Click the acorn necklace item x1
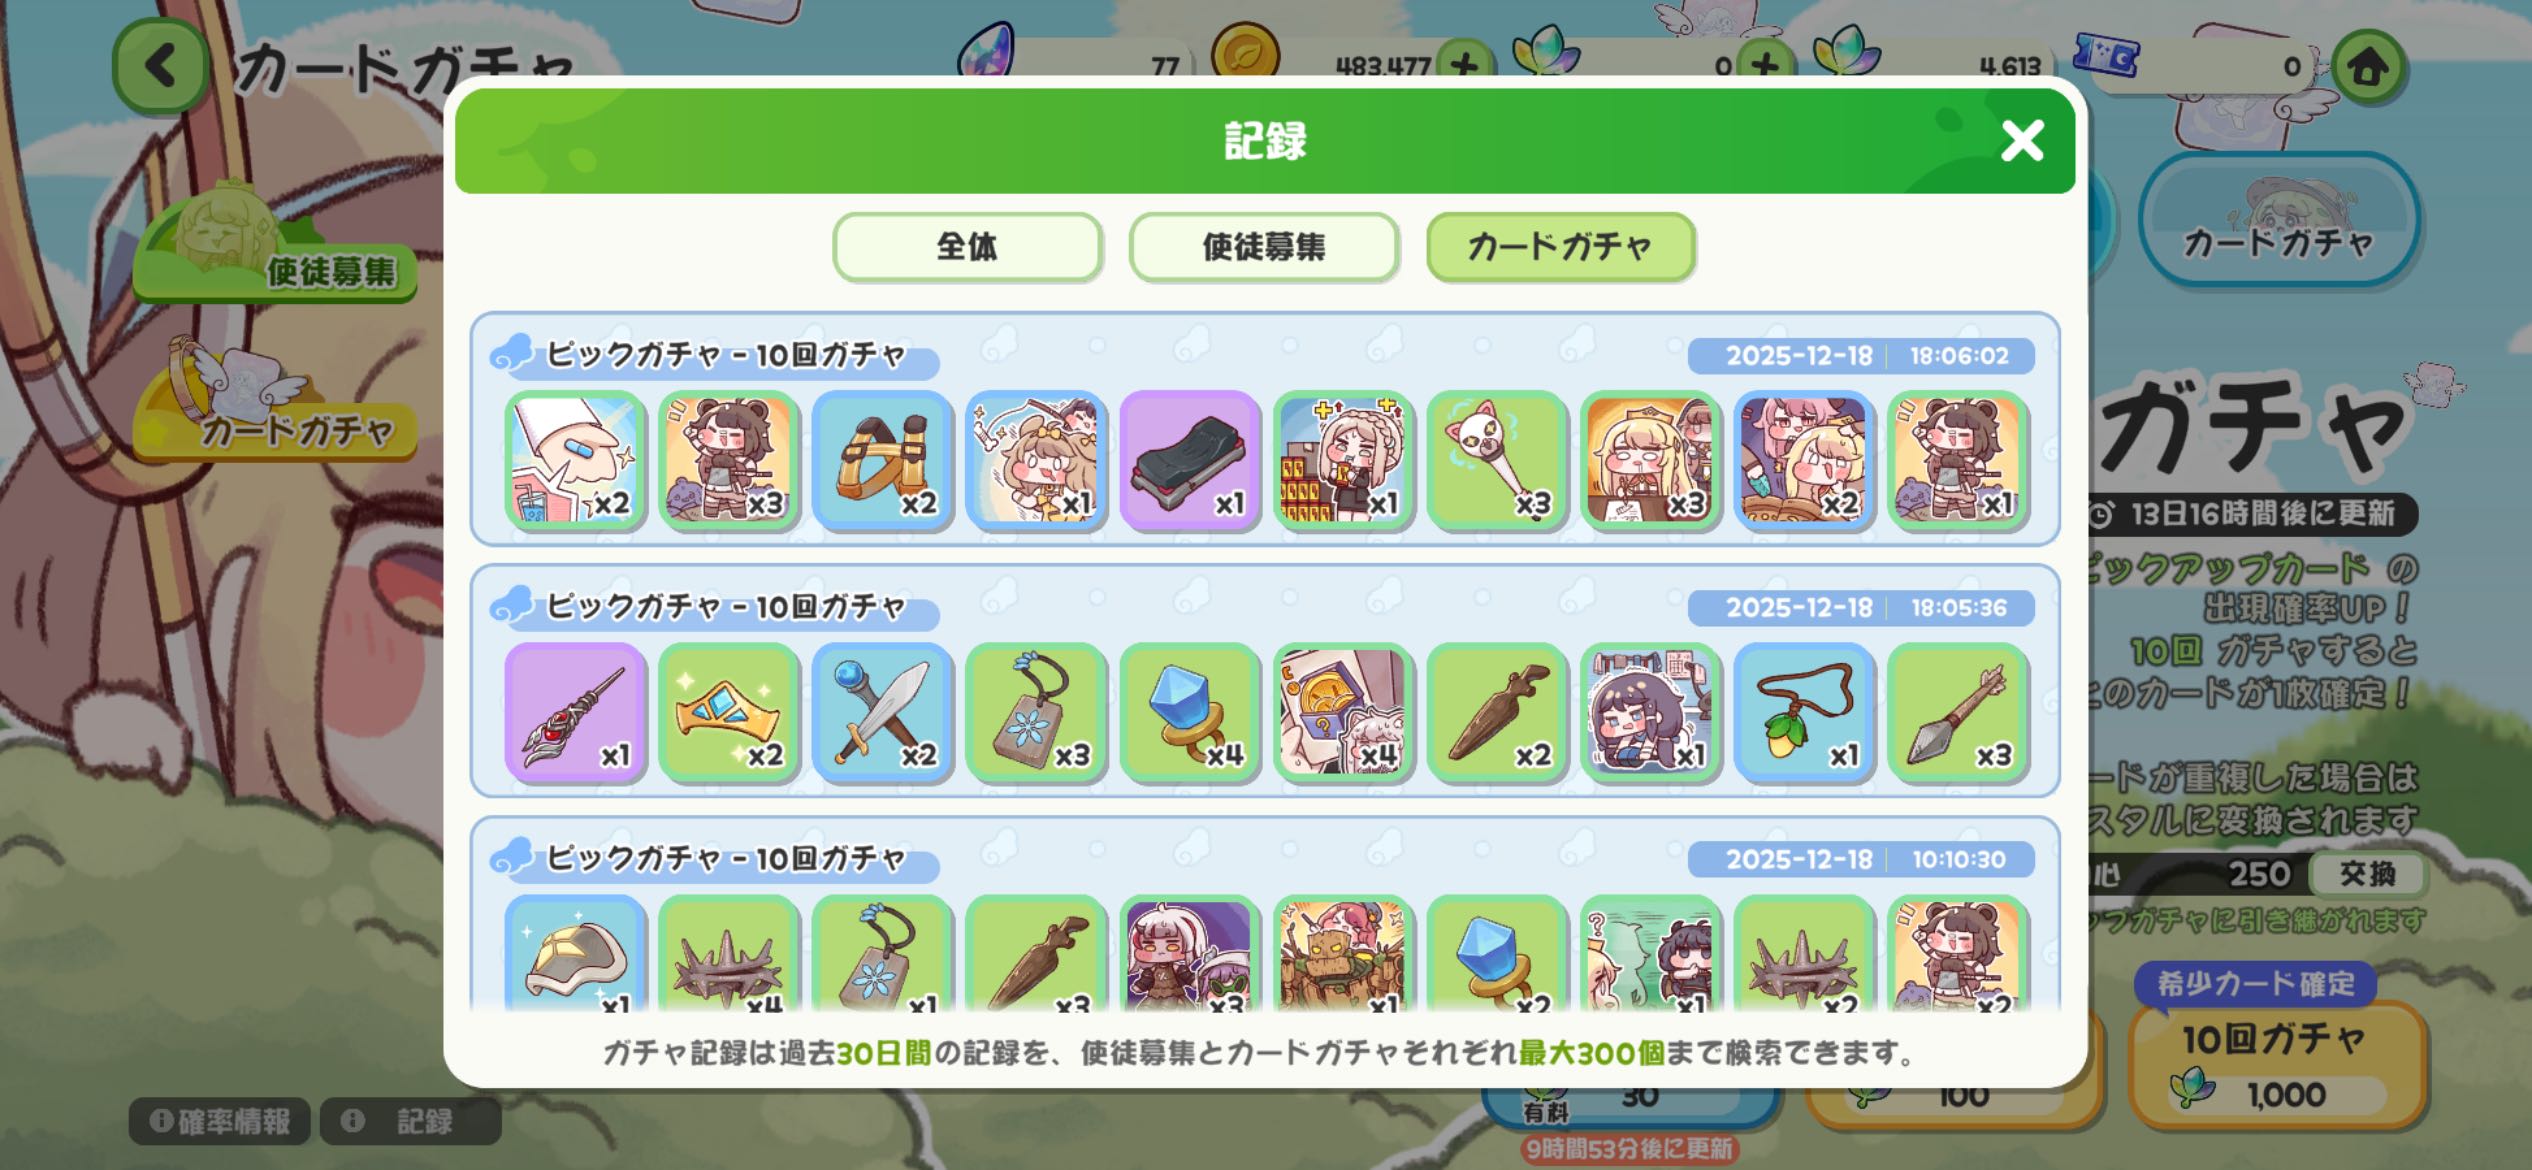The width and height of the screenshot is (2532, 1170). coord(1803,712)
